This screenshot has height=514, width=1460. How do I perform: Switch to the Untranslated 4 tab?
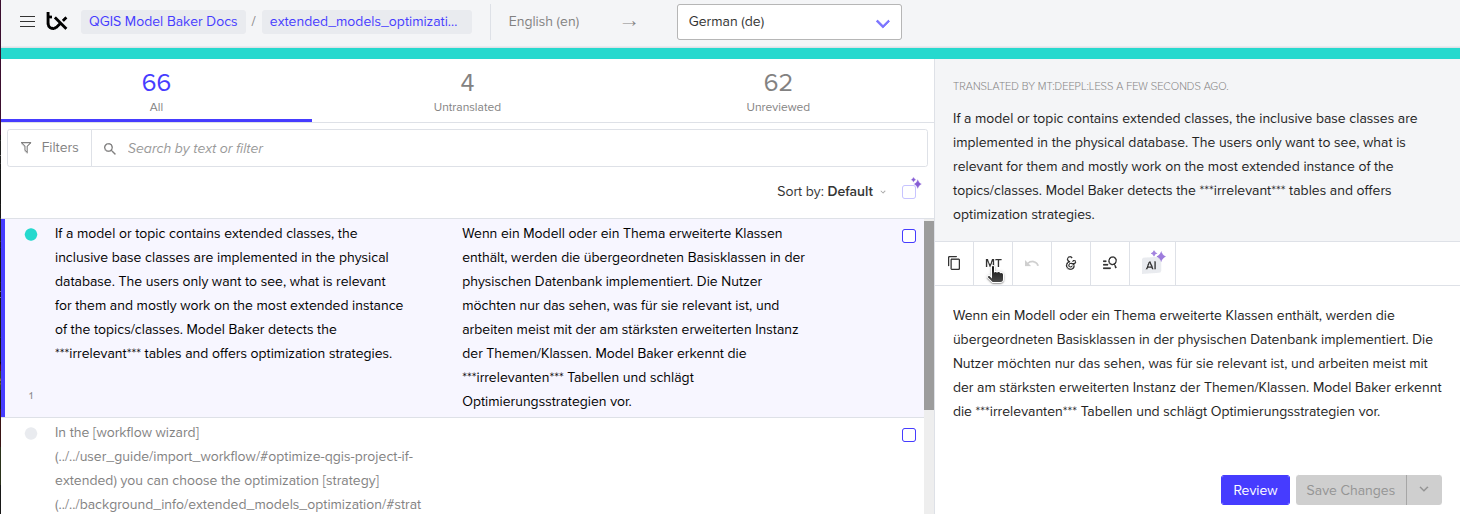coord(467,92)
